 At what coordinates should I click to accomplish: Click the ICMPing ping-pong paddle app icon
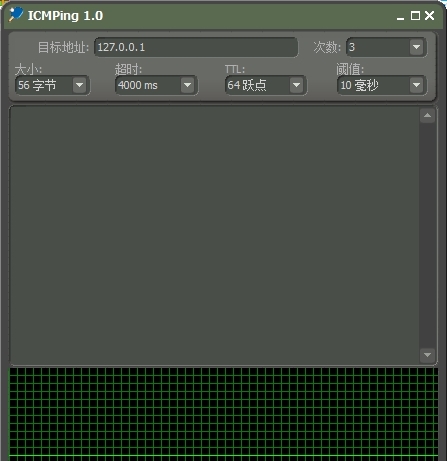point(16,14)
